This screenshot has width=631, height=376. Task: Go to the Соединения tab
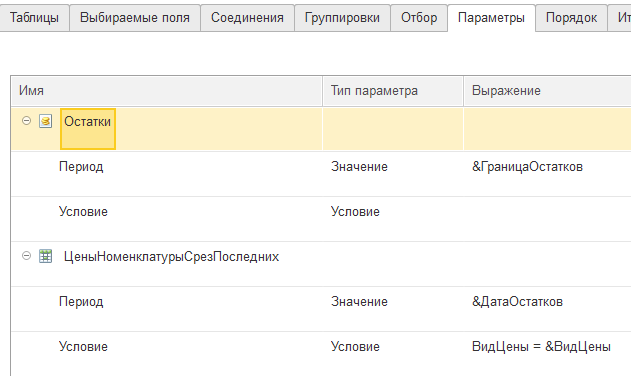pos(247,18)
